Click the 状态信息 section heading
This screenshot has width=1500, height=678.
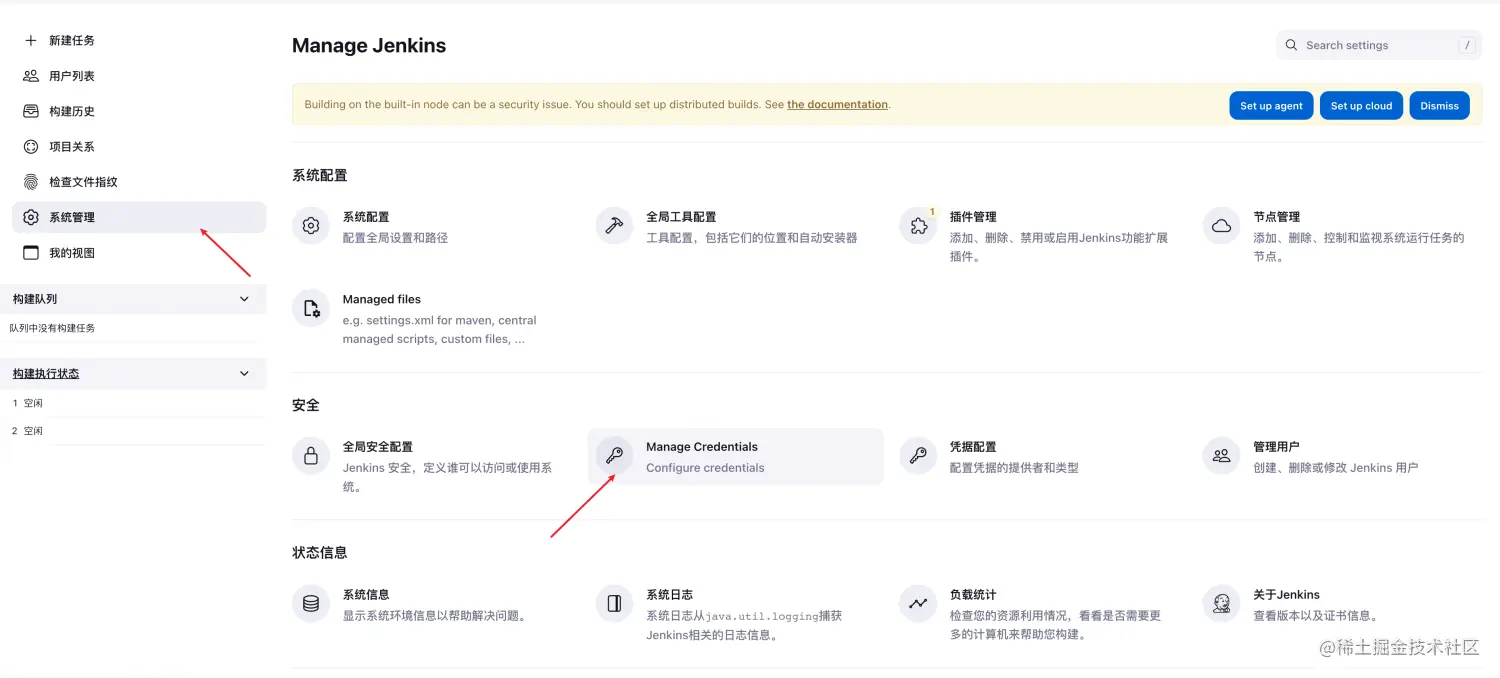click(320, 552)
